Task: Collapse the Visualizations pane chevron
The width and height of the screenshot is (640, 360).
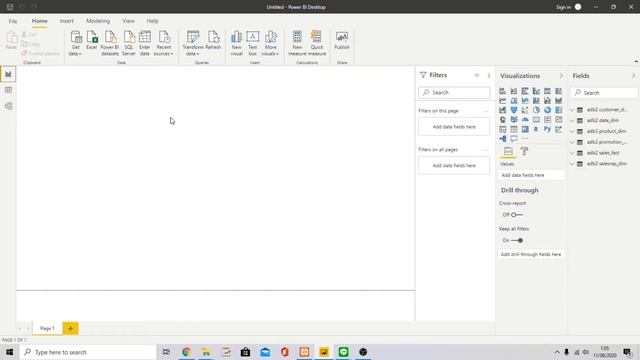Action: pyautogui.click(x=561, y=76)
